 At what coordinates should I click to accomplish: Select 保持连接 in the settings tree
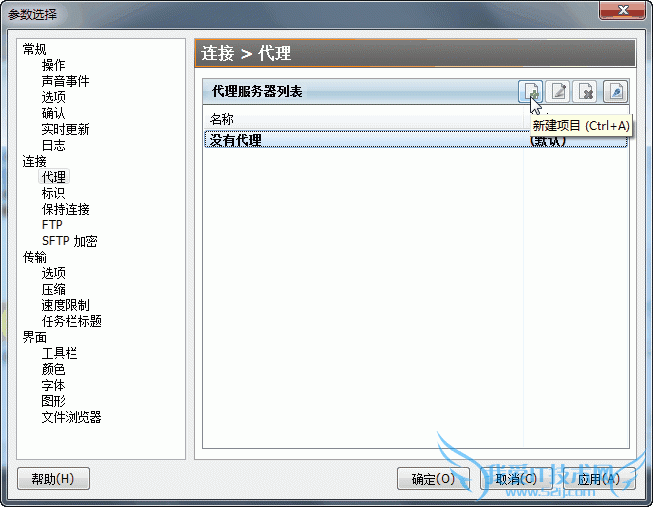(x=65, y=209)
